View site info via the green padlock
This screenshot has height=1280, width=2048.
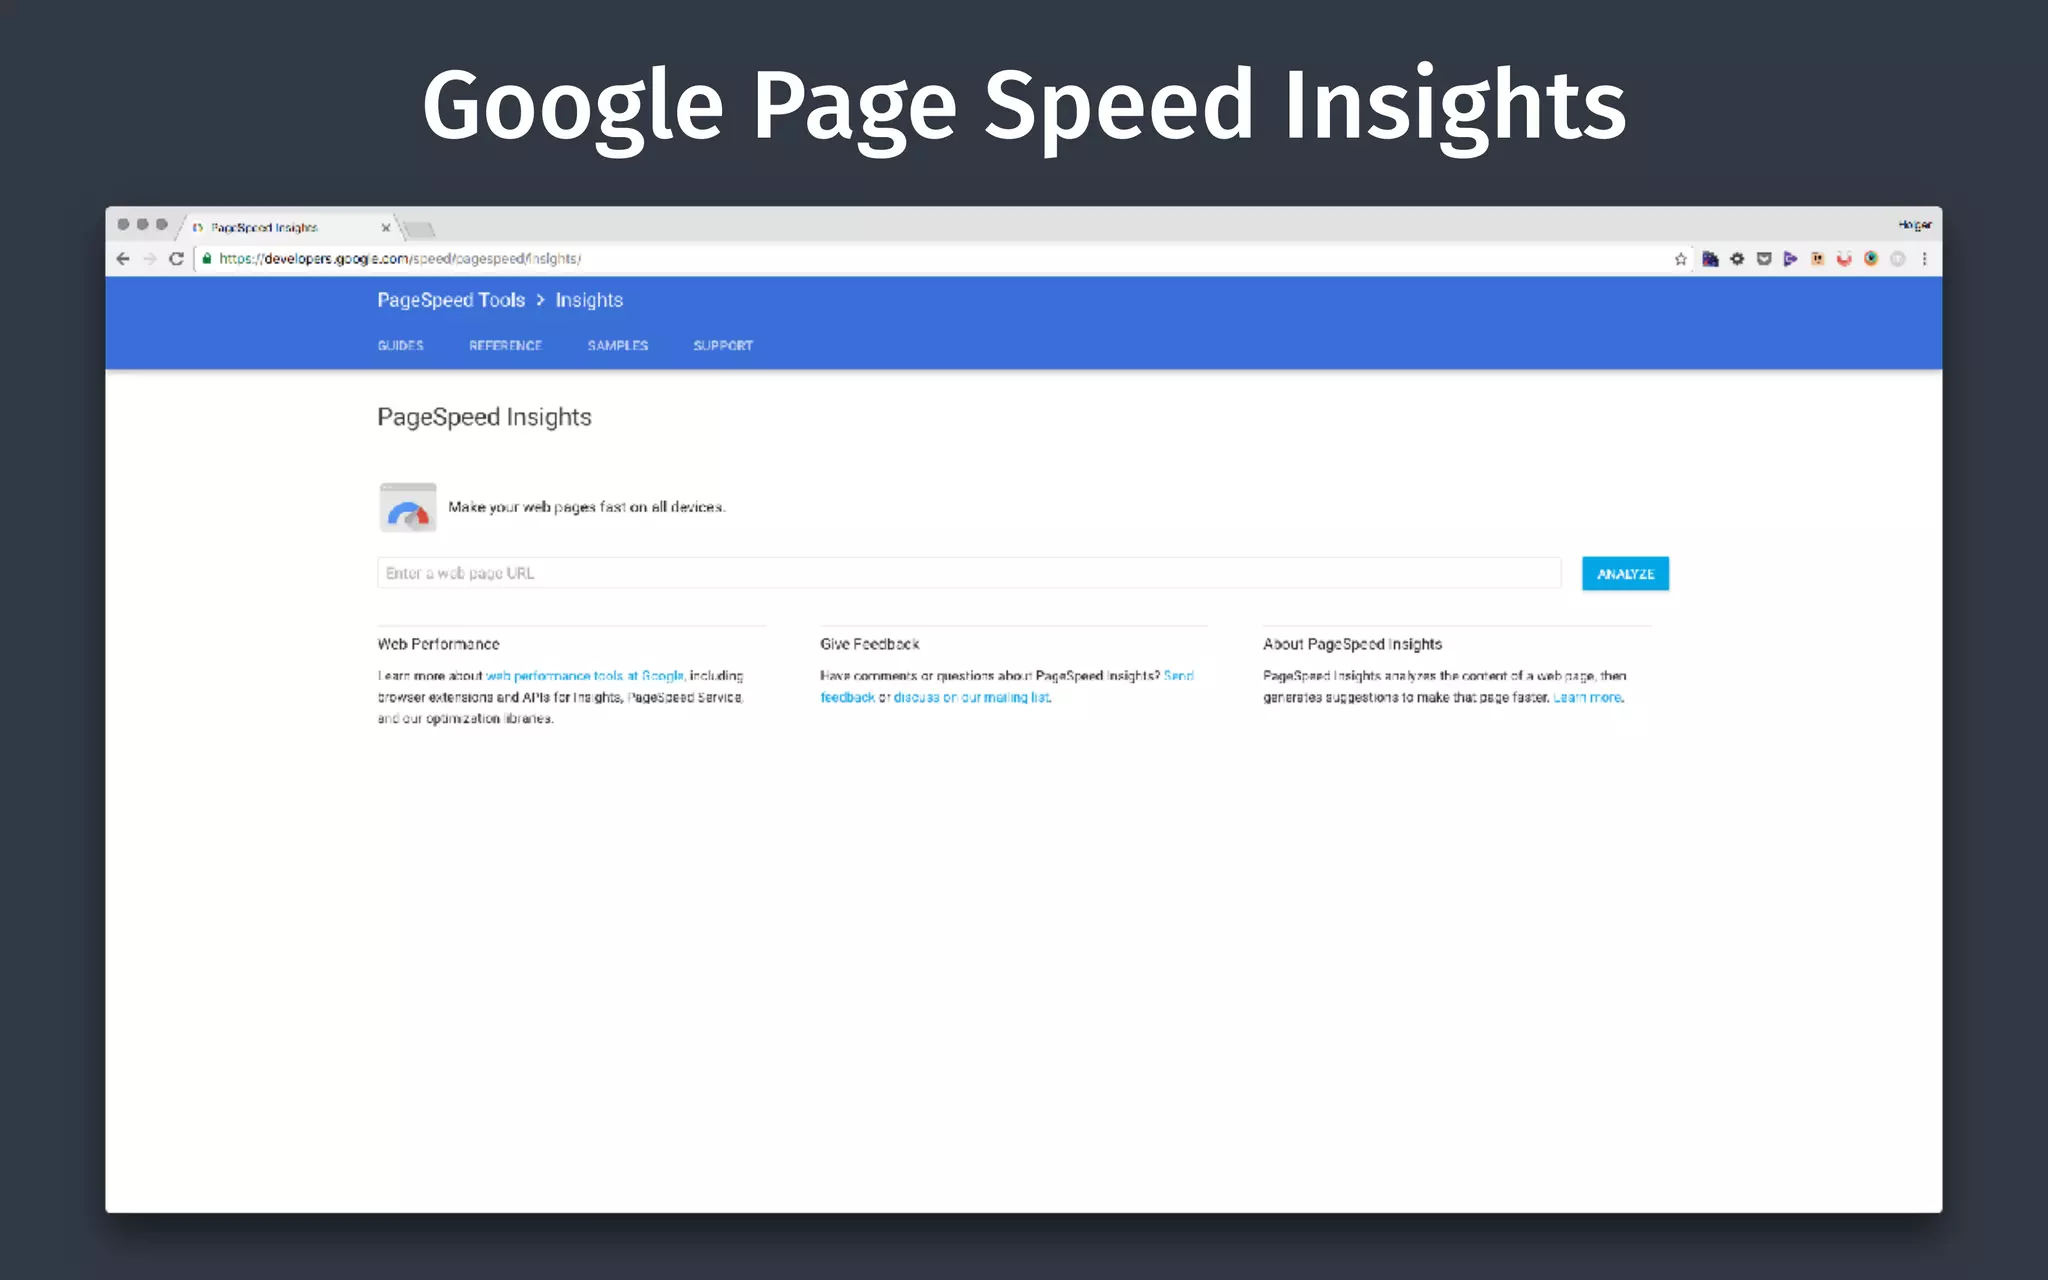click(207, 258)
